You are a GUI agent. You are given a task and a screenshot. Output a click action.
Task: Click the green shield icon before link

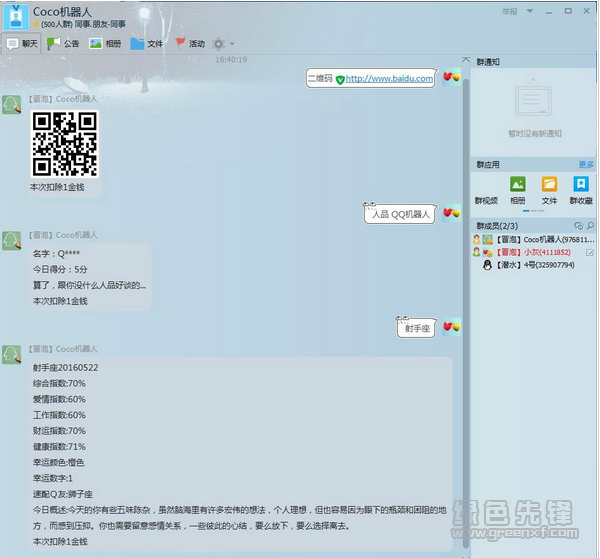pos(340,80)
